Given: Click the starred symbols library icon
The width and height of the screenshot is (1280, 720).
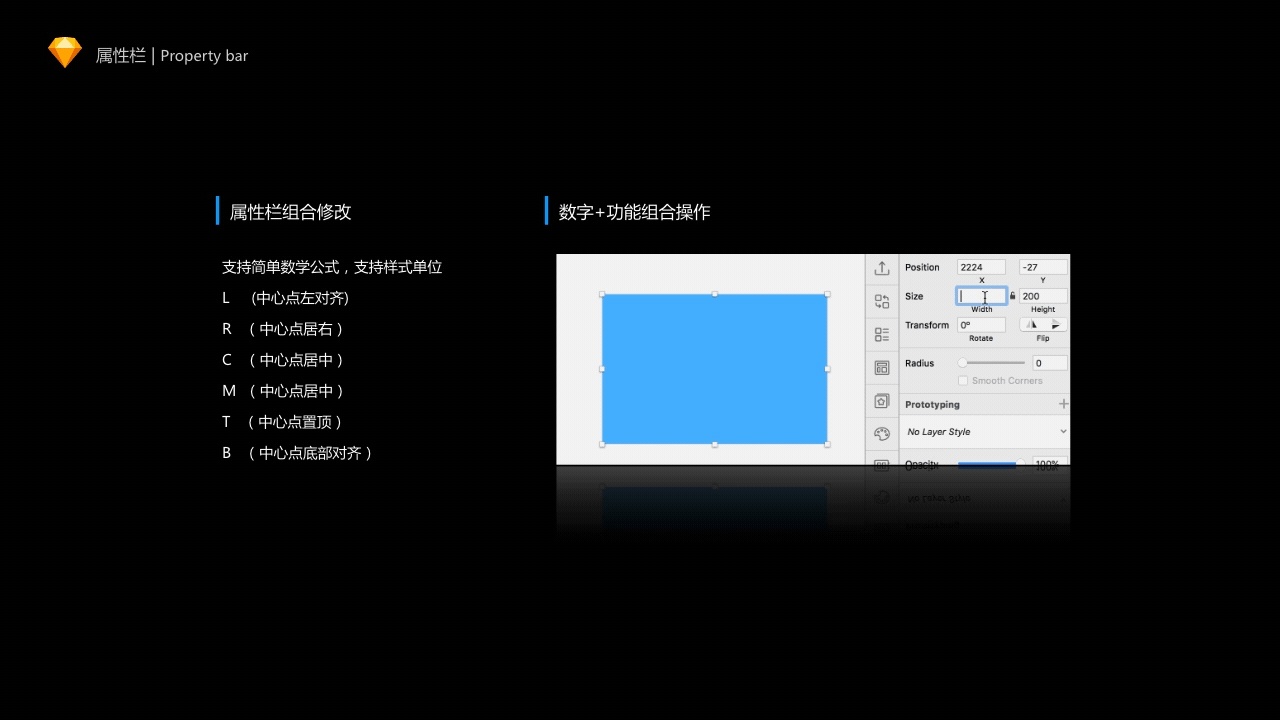Looking at the screenshot, I should (x=882, y=401).
